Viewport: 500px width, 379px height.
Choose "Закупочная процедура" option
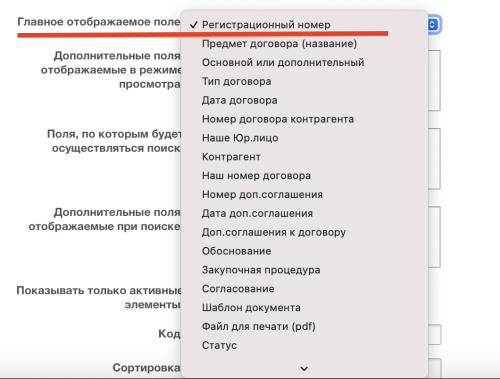[x=304, y=270]
